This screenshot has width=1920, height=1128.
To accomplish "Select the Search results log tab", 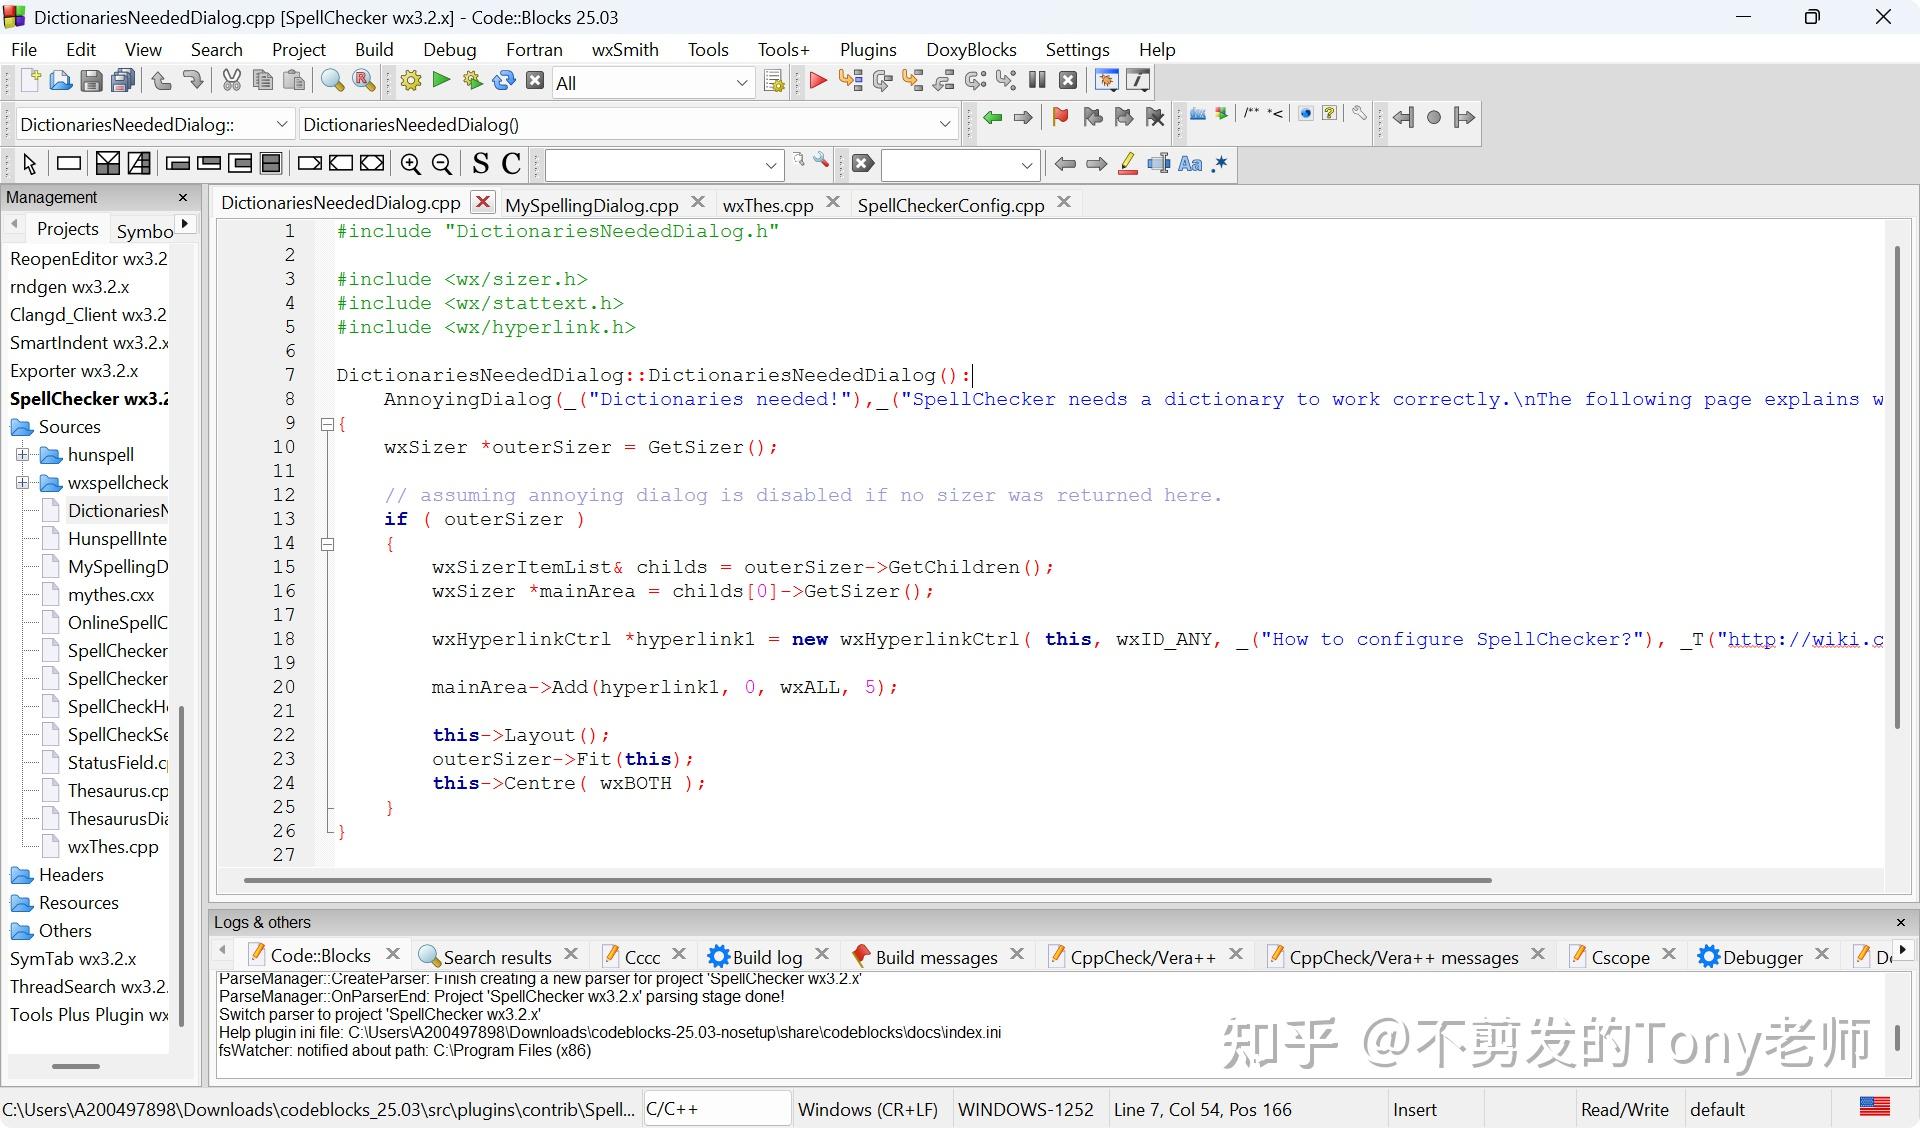I will coord(497,957).
